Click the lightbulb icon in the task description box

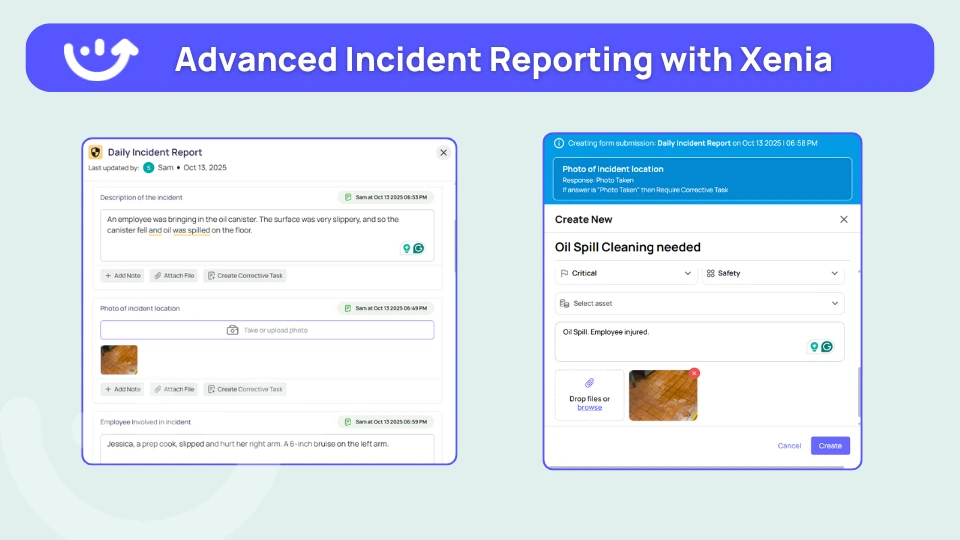point(814,347)
